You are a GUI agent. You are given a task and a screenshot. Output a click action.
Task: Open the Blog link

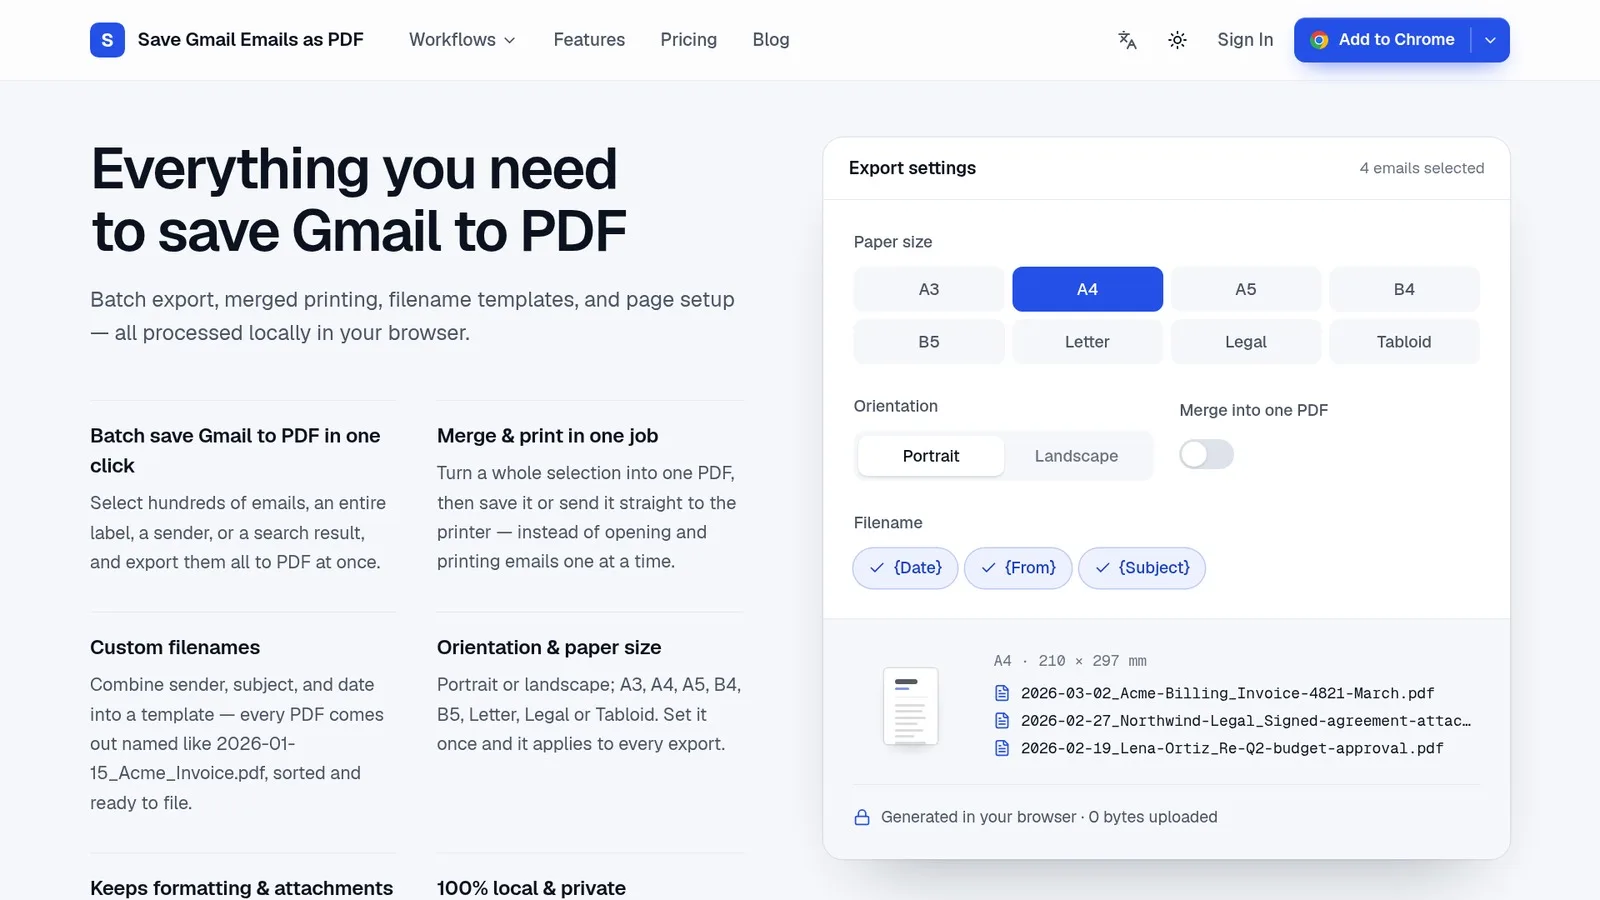pos(771,40)
